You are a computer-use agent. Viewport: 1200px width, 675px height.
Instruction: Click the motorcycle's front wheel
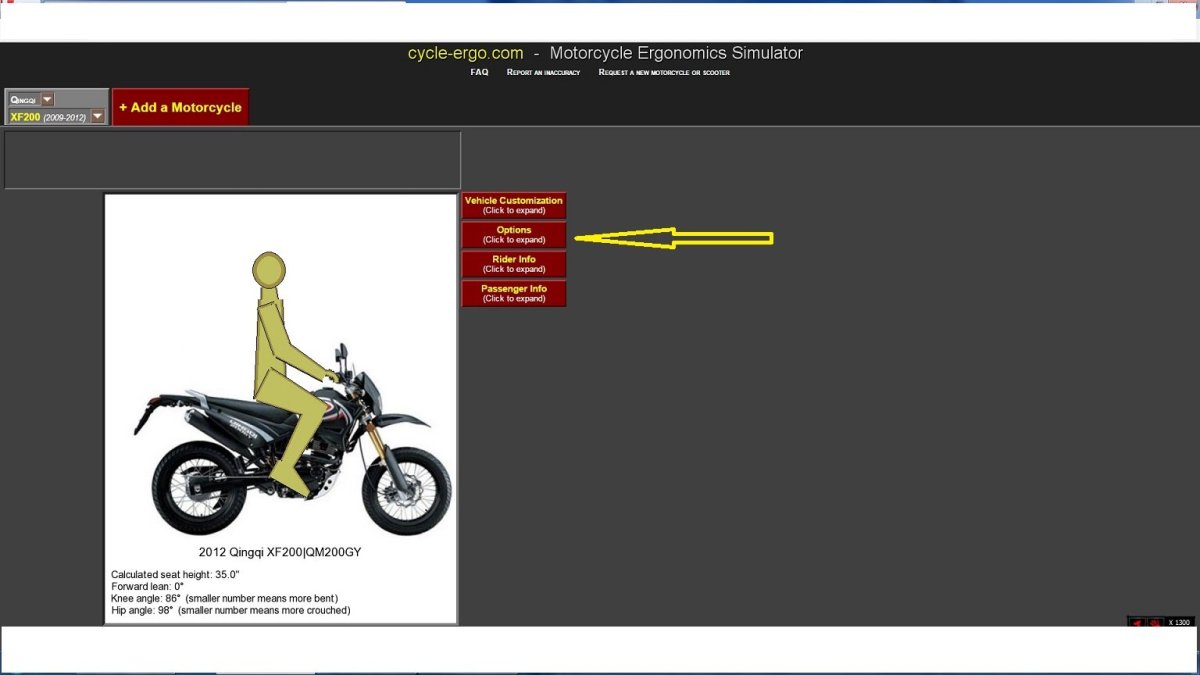407,487
